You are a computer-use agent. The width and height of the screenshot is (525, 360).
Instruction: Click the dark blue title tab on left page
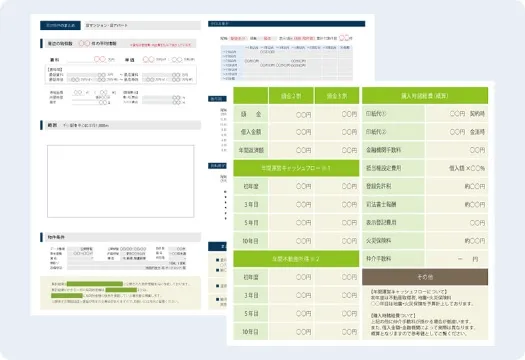[x=60, y=25]
